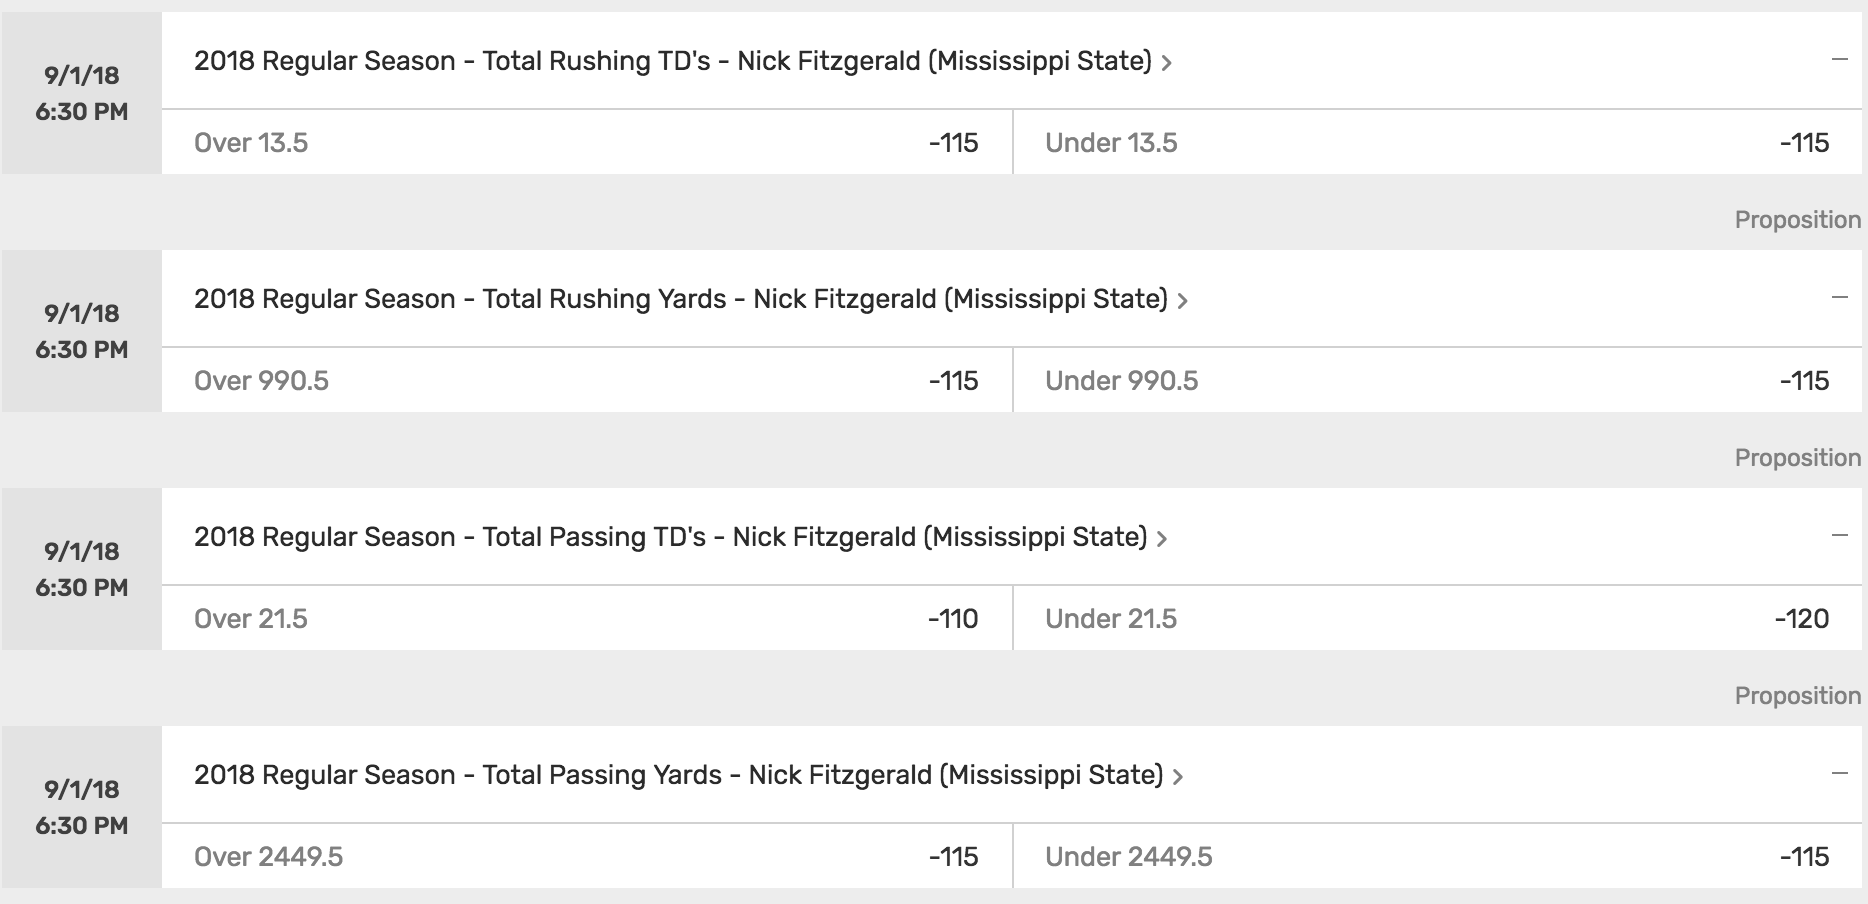The width and height of the screenshot is (1868, 904).
Task: Collapse the Total Rushing Yards market with the minus icon
Action: tap(1839, 298)
